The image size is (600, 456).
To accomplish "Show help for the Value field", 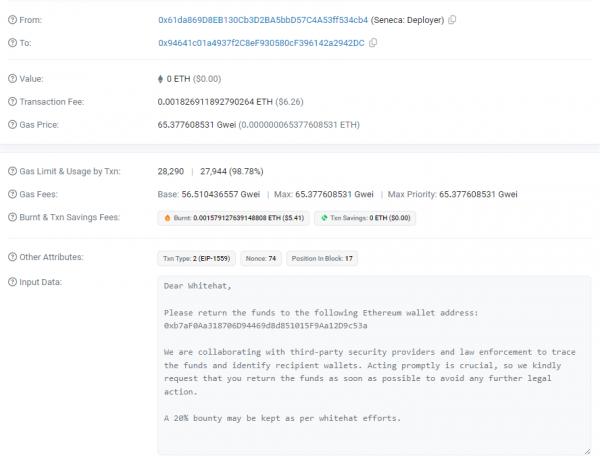I will [x=11, y=78].
